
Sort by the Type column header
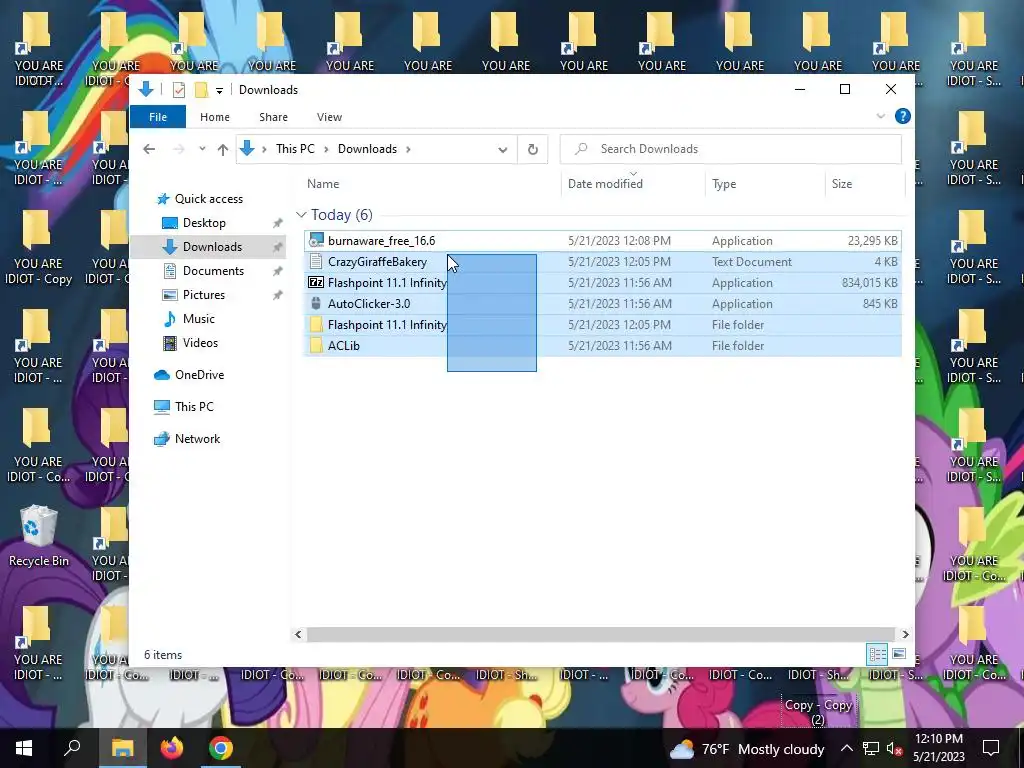point(765,184)
